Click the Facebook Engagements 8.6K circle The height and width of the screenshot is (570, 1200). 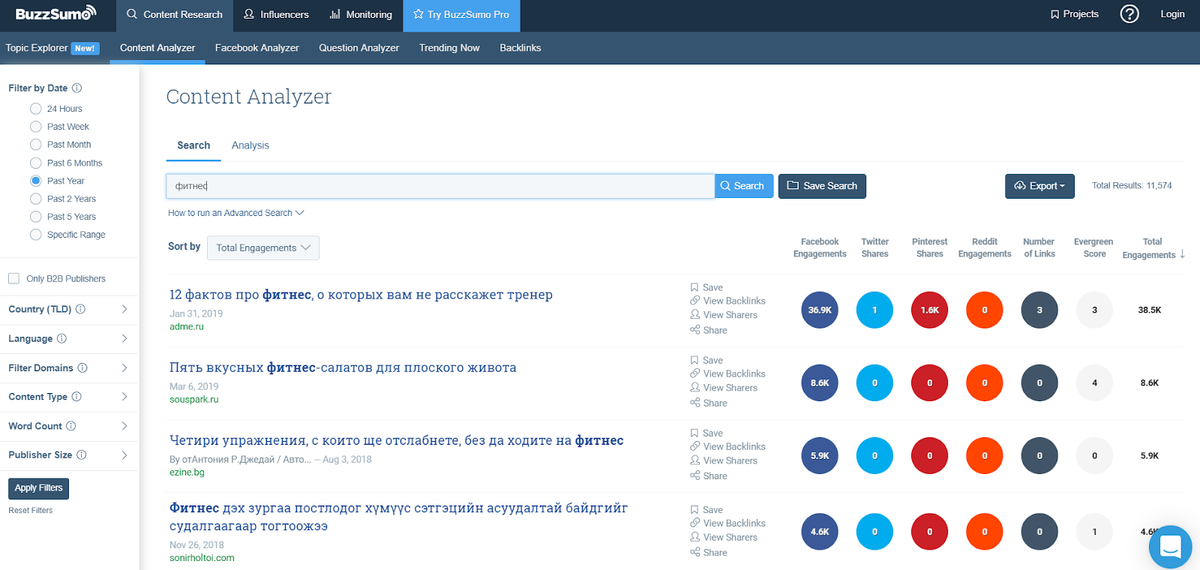(x=820, y=383)
